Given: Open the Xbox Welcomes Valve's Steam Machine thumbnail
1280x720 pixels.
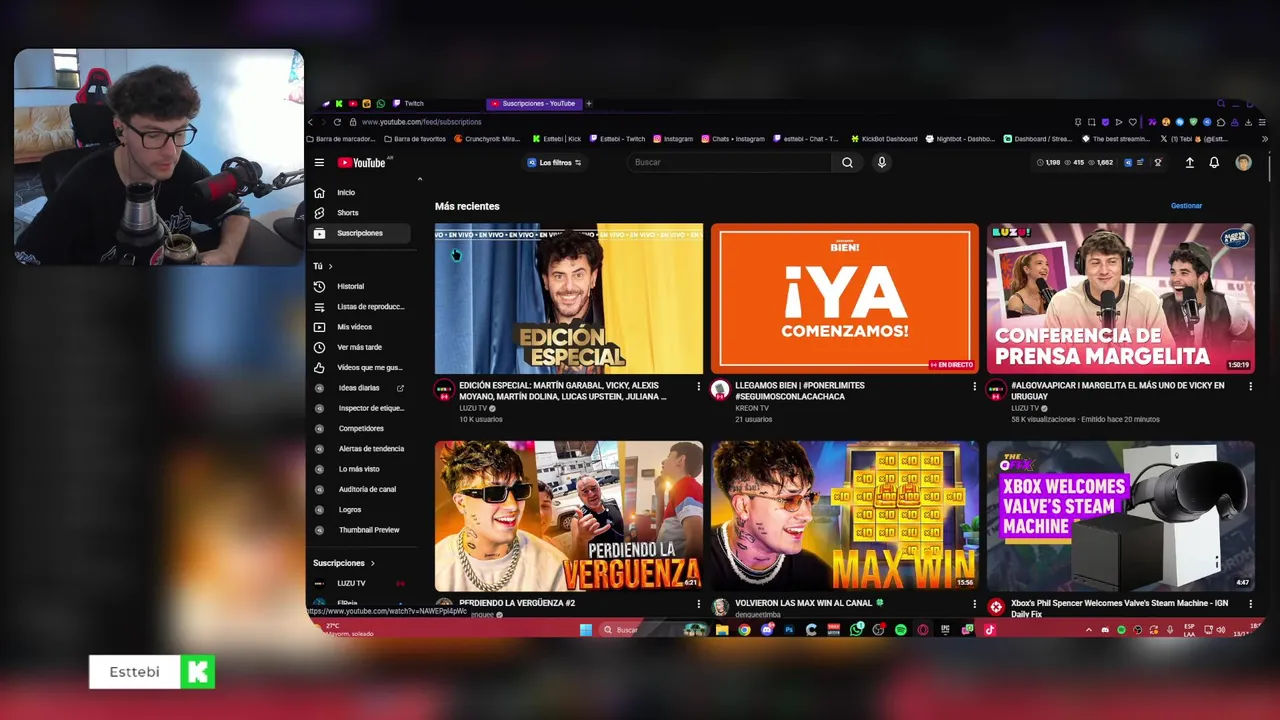Looking at the screenshot, I should click(1121, 516).
